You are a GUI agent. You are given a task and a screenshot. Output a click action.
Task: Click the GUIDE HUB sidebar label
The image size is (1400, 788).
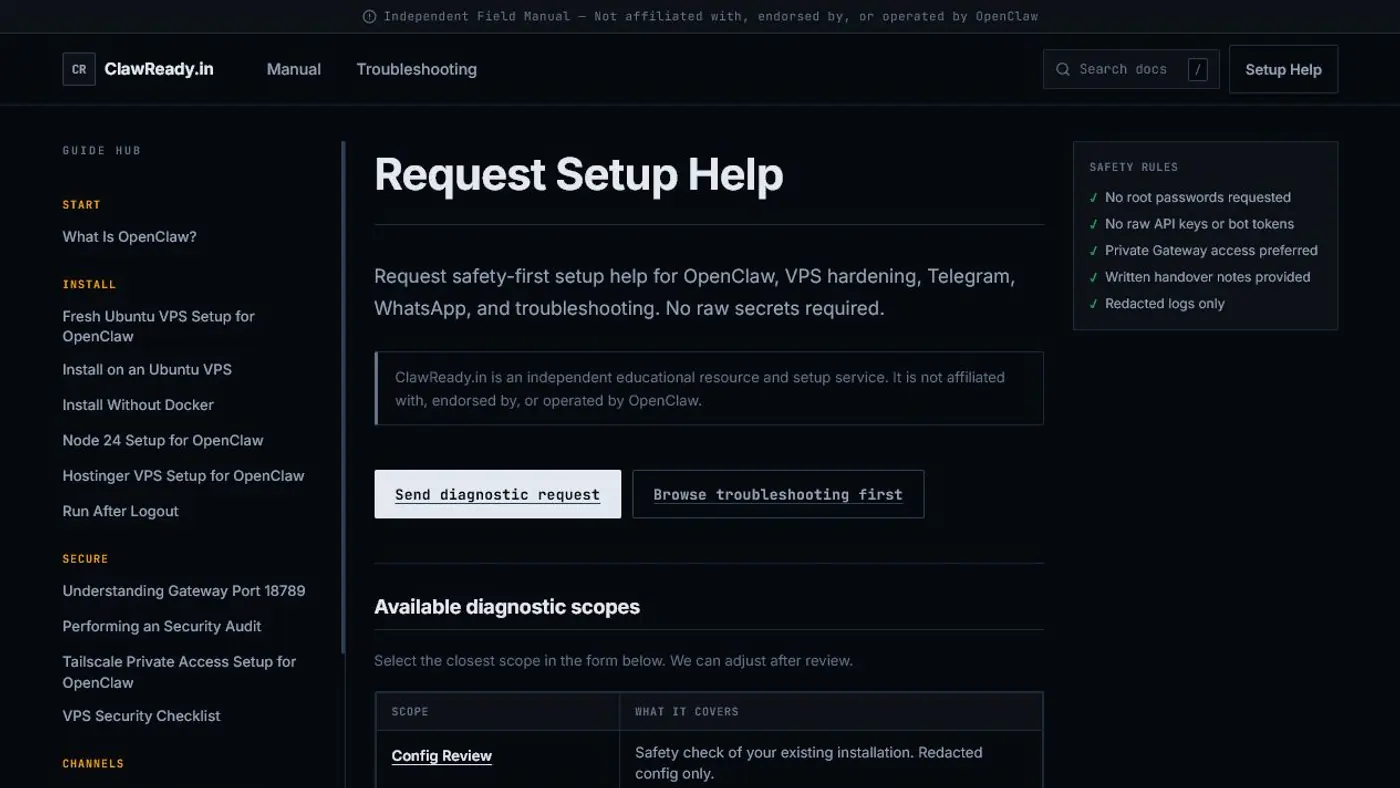pos(102,150)
